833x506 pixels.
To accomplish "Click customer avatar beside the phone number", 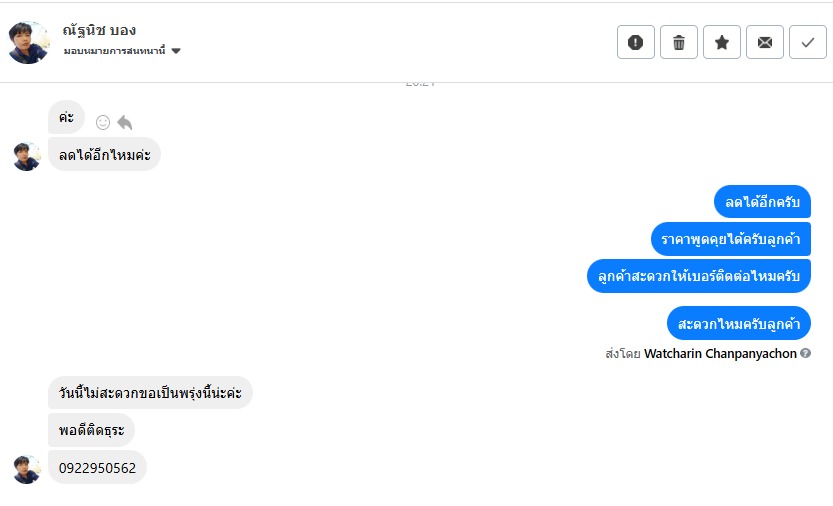I will click(x=27, y=469).
